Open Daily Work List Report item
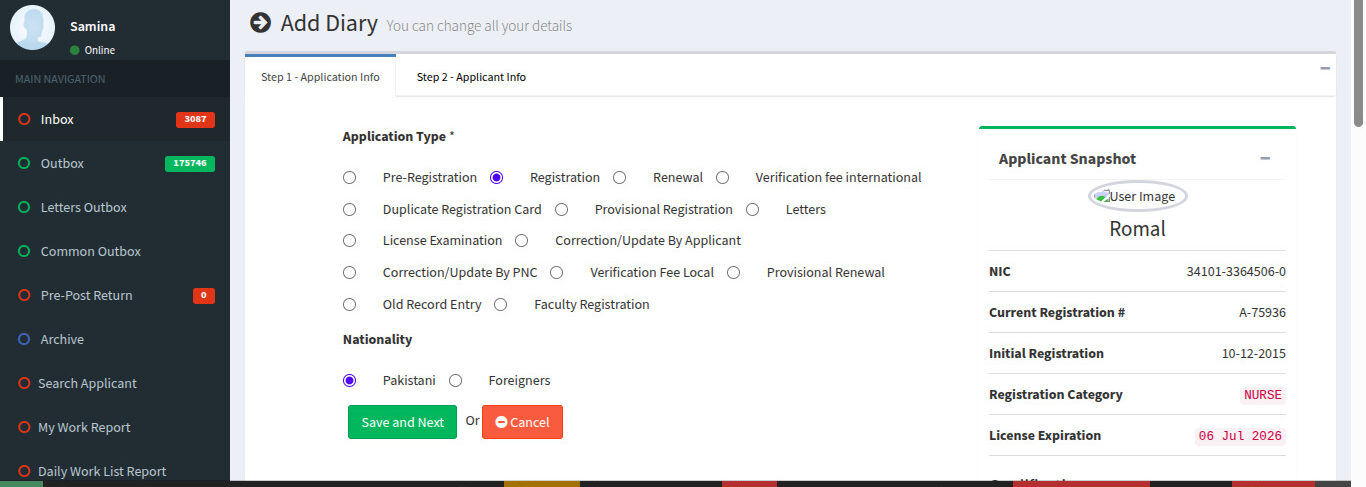 coord(115,470)
